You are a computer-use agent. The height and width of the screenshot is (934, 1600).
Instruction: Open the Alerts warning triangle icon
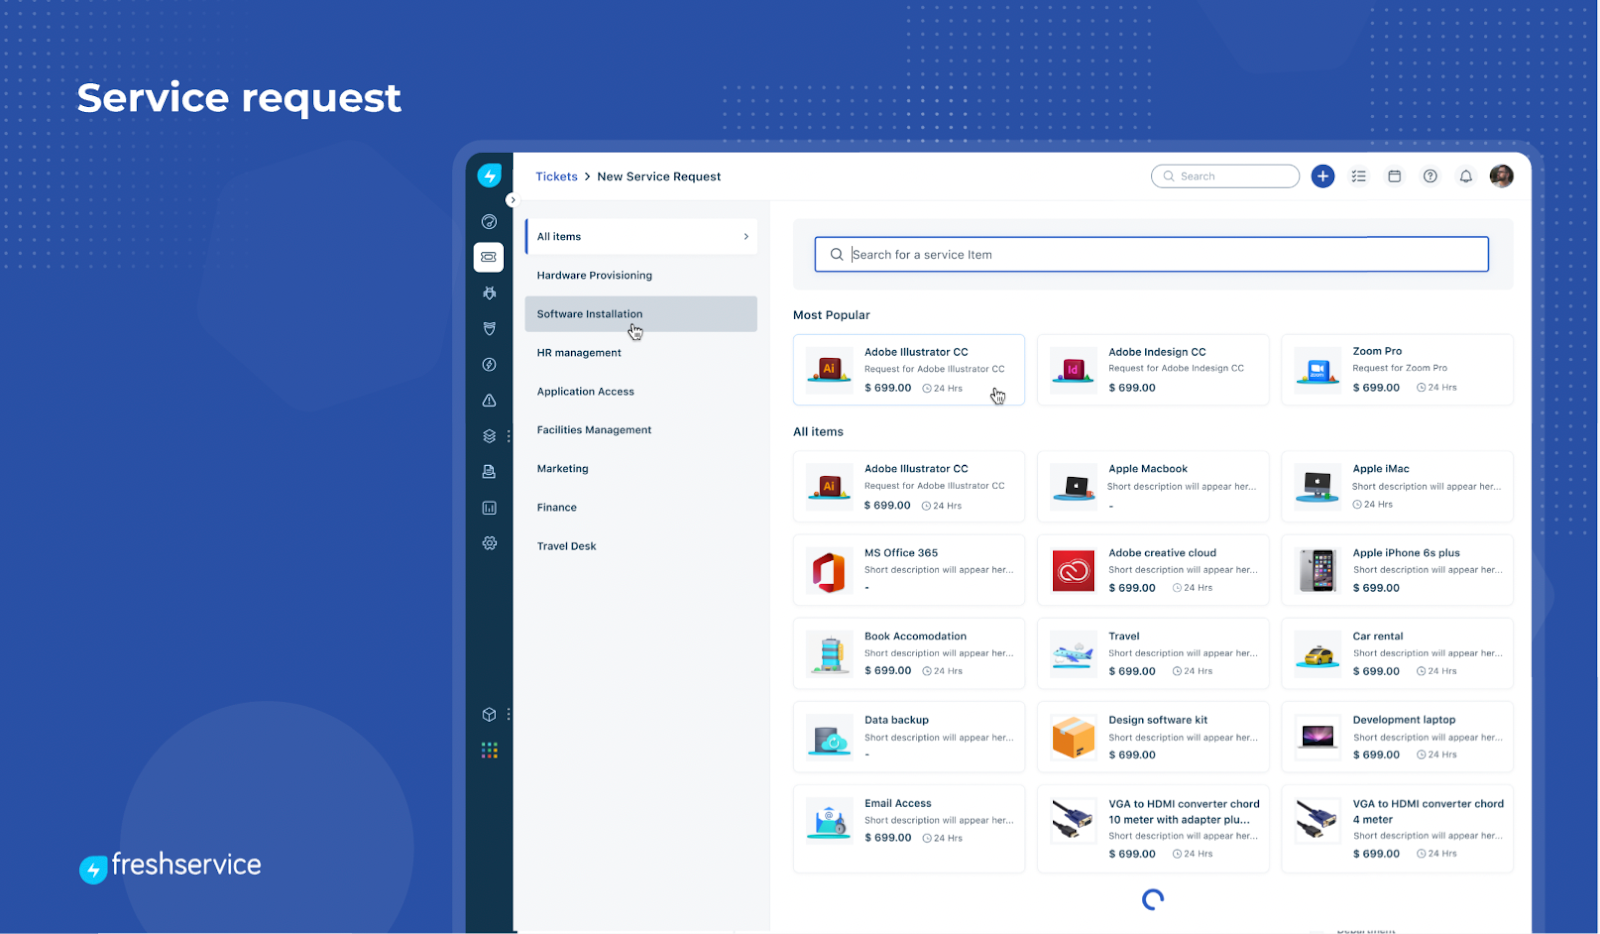[x=489, y=400]
